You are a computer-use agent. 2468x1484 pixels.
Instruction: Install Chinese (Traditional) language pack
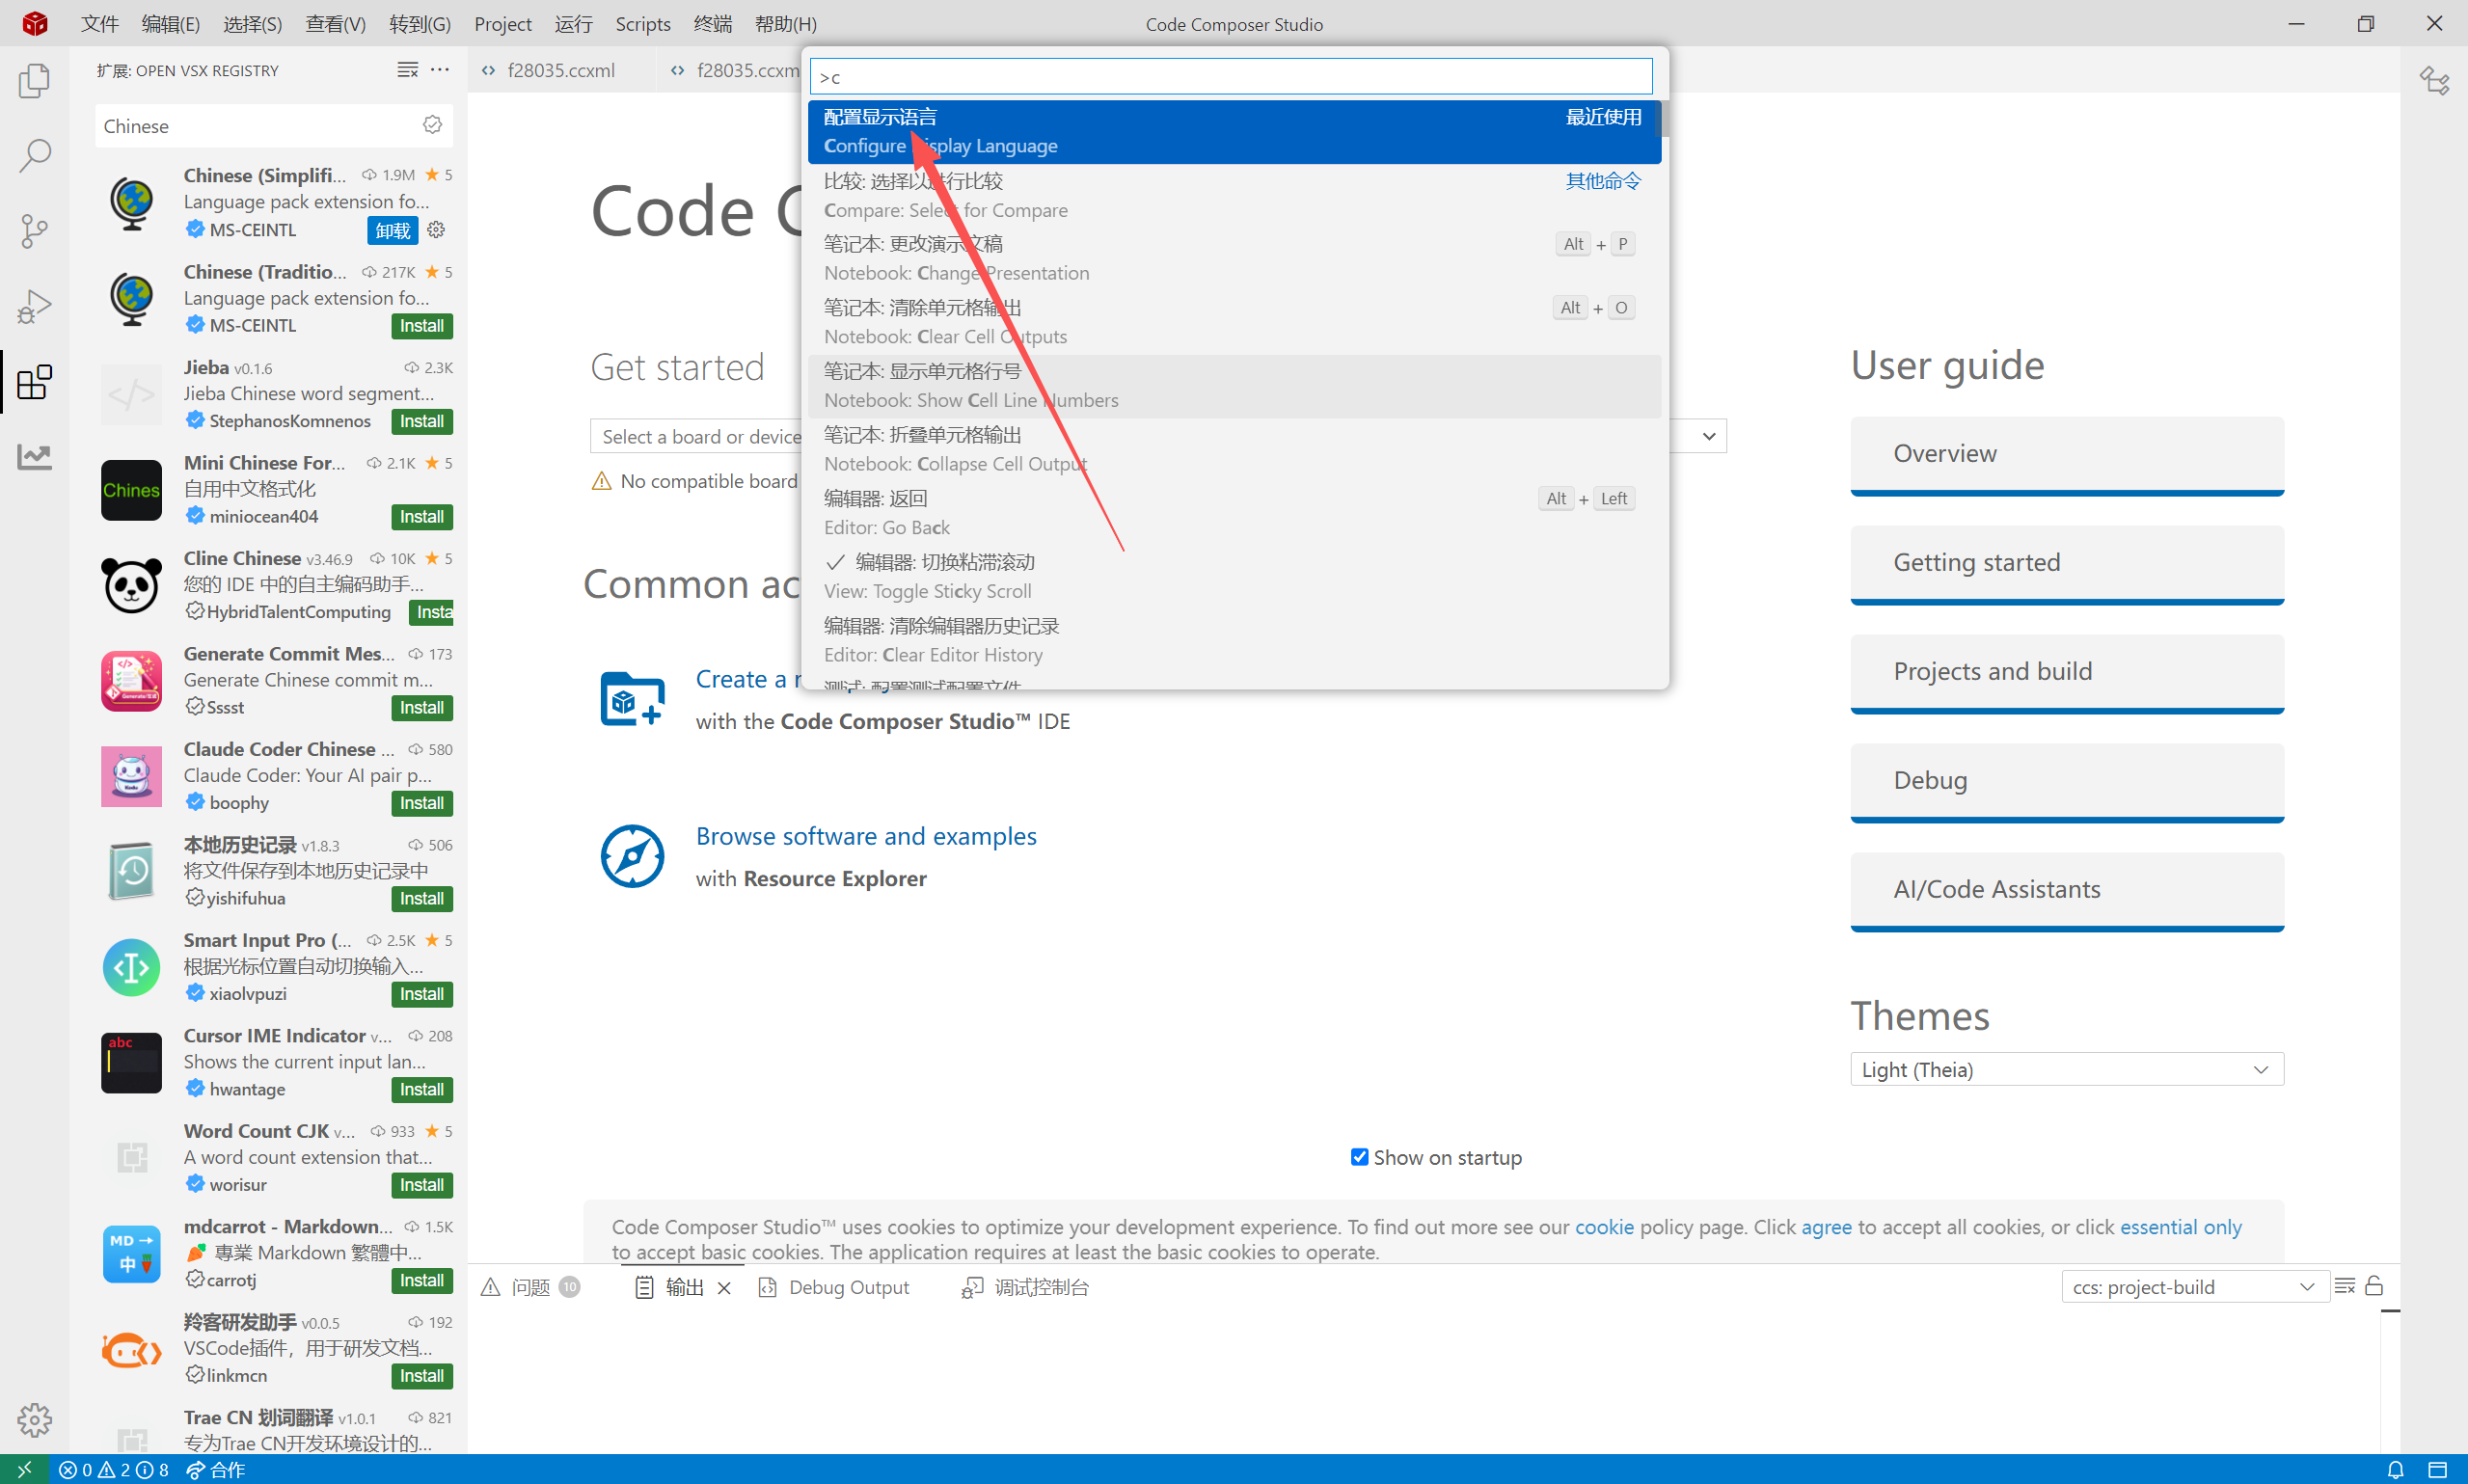click(421, 326)
